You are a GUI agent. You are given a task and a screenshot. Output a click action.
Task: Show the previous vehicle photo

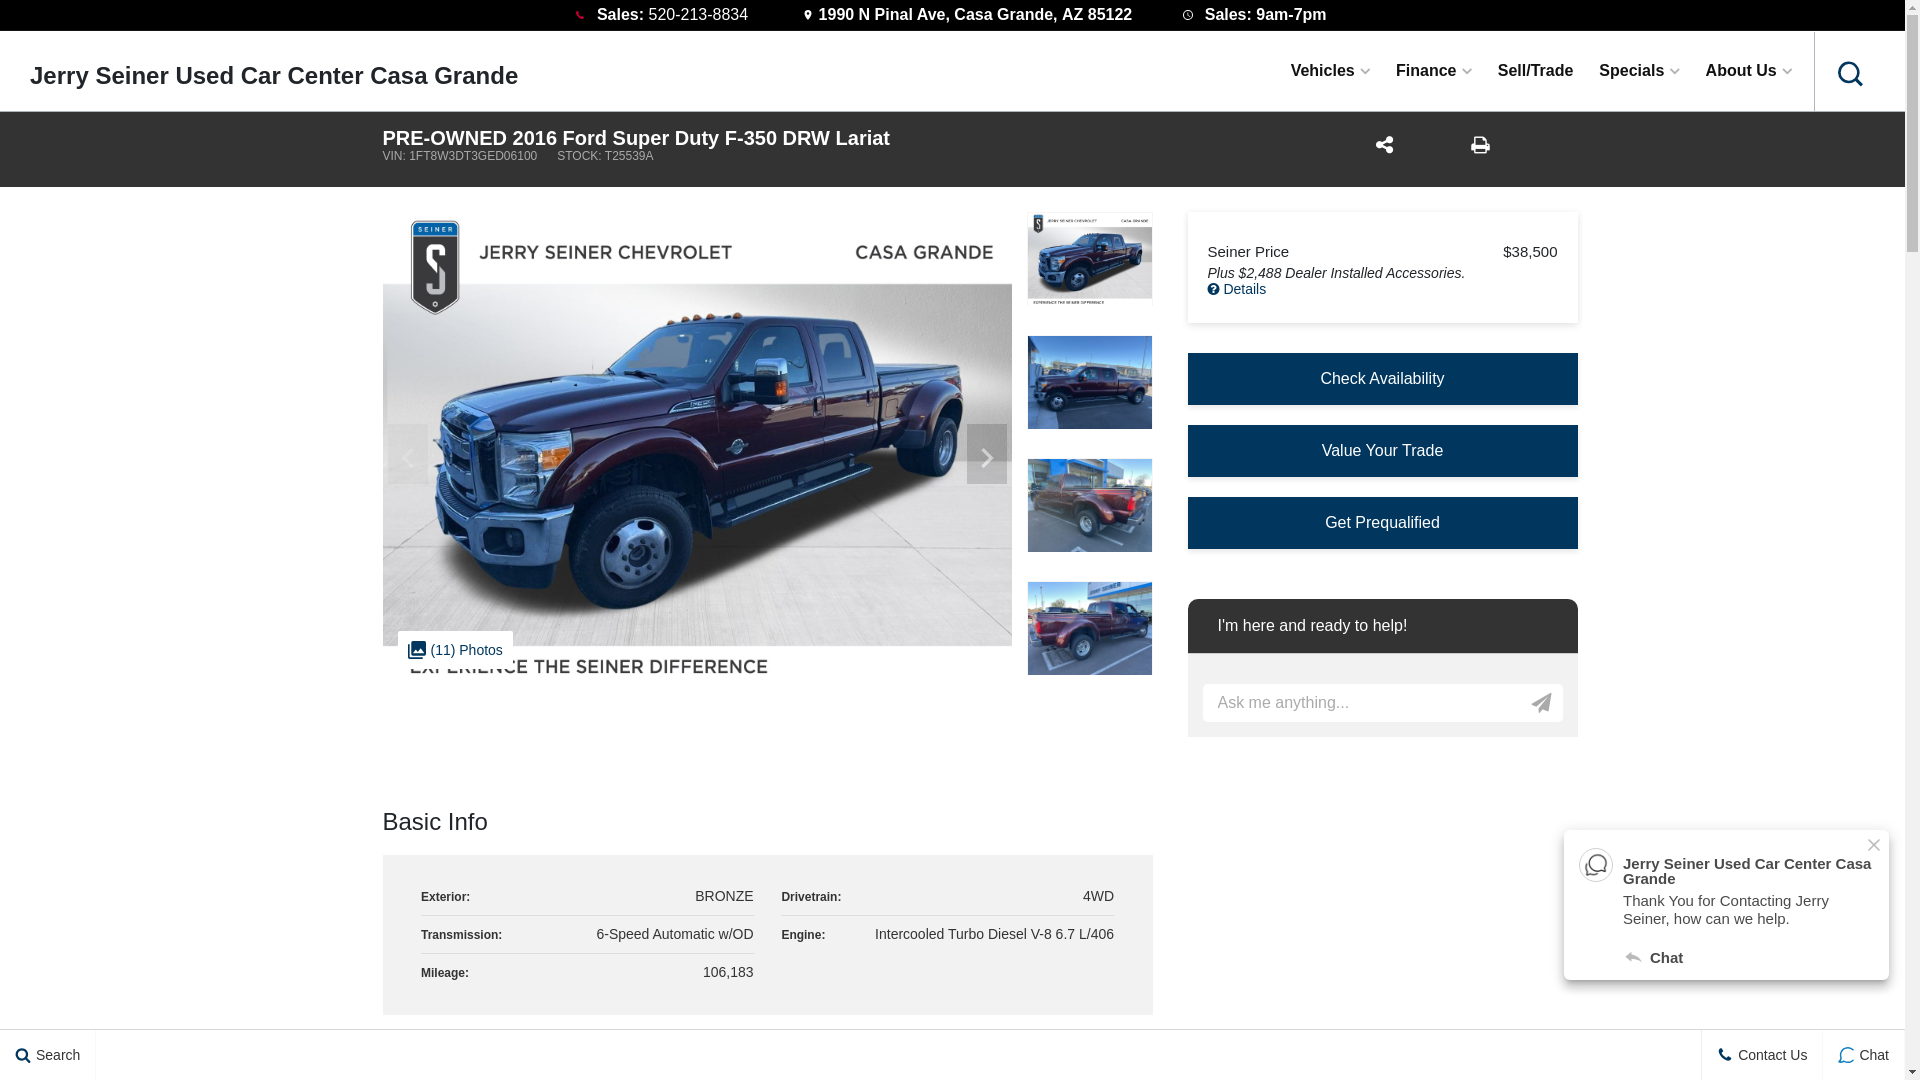[x=407, y=454]
